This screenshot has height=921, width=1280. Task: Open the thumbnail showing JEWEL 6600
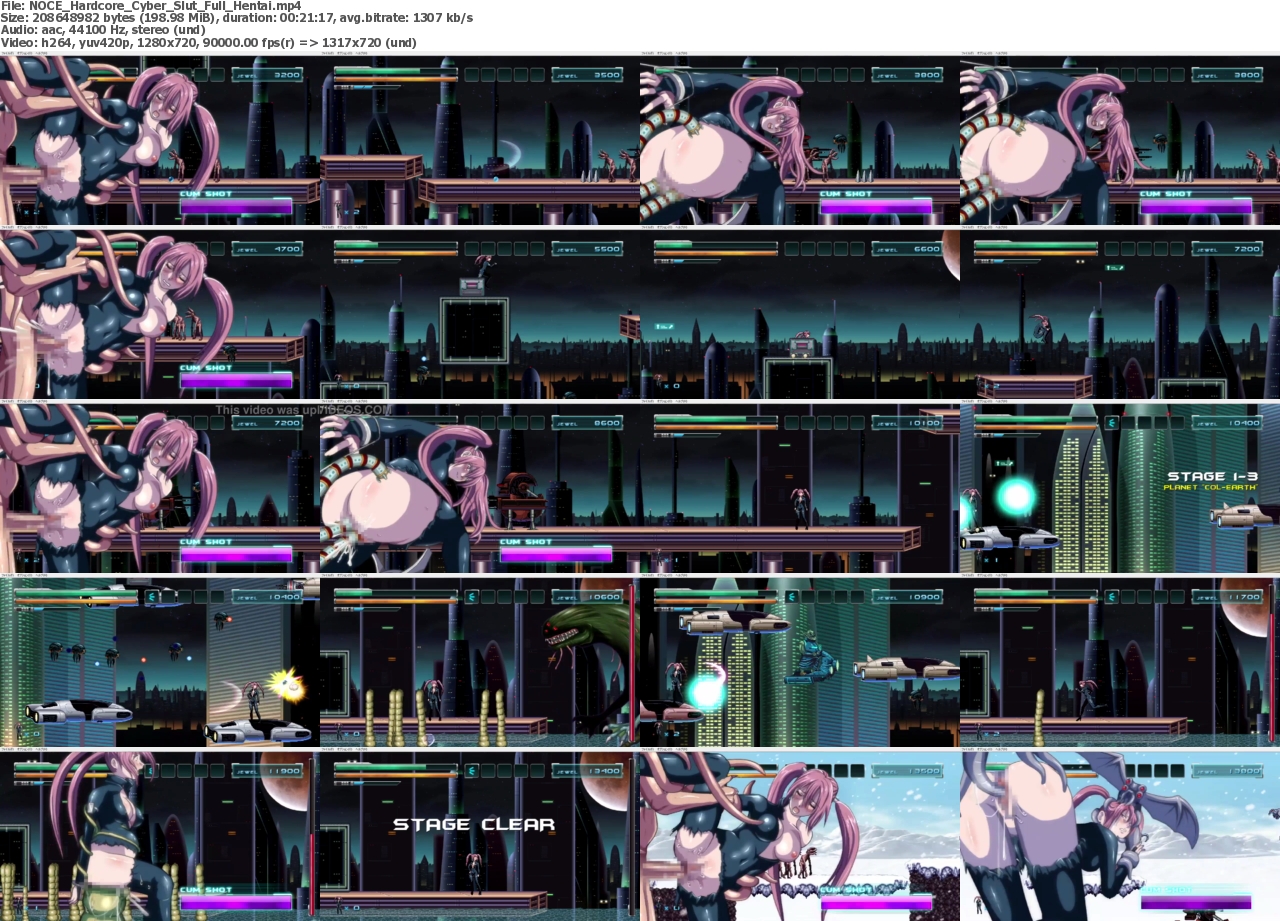800,314
